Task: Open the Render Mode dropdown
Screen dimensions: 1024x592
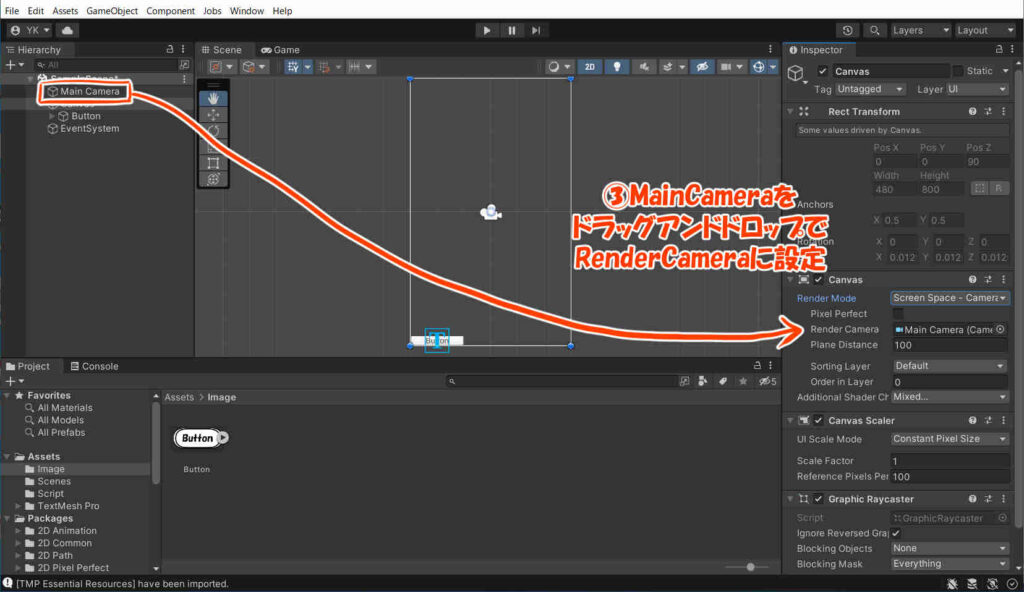Action: coord(950,298)
